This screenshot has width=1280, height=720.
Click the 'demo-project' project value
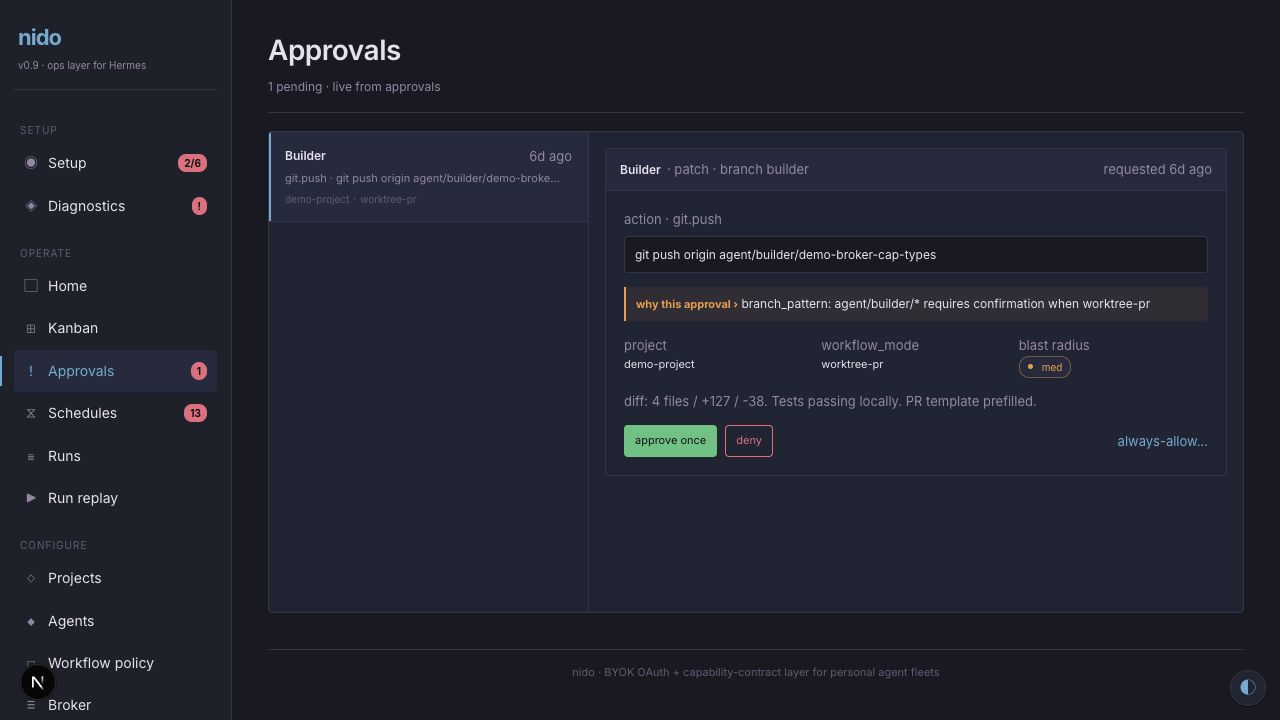659,364
